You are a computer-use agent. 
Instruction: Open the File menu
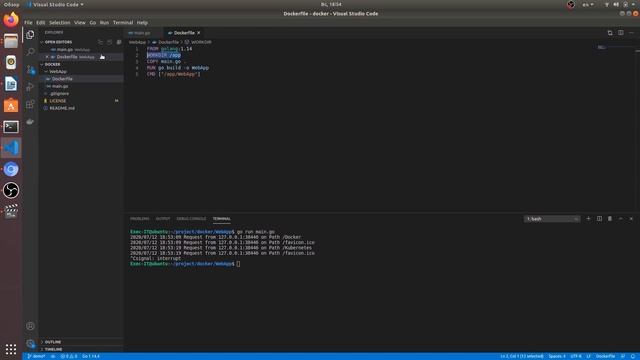[x=28, y=22]
